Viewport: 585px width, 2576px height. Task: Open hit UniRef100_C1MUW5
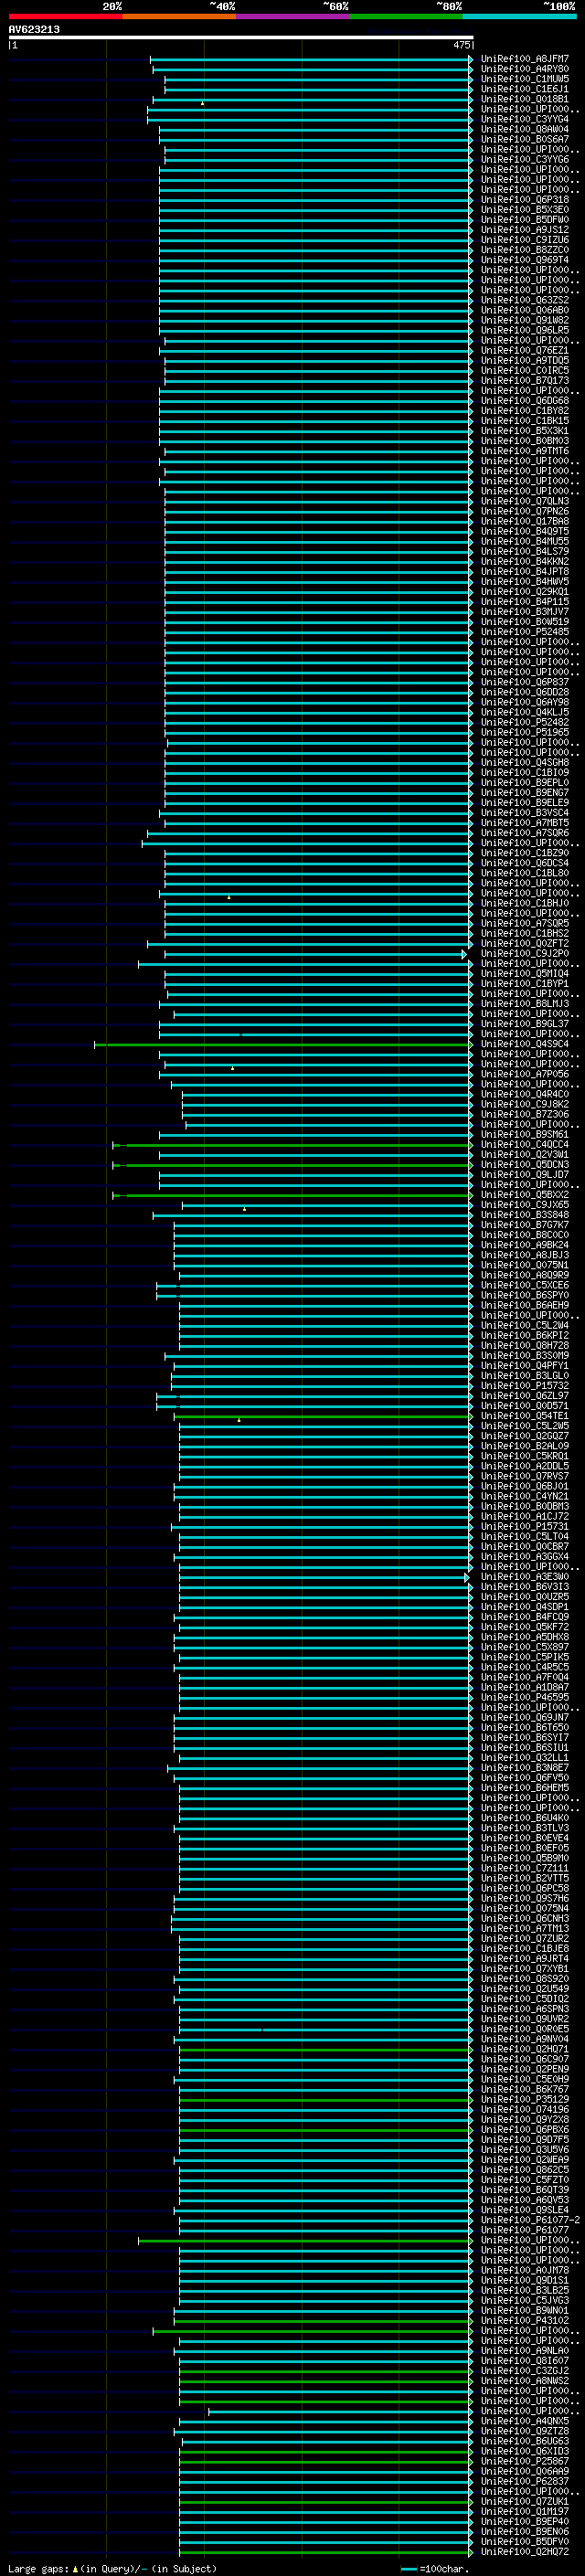[x=525, y=79]
